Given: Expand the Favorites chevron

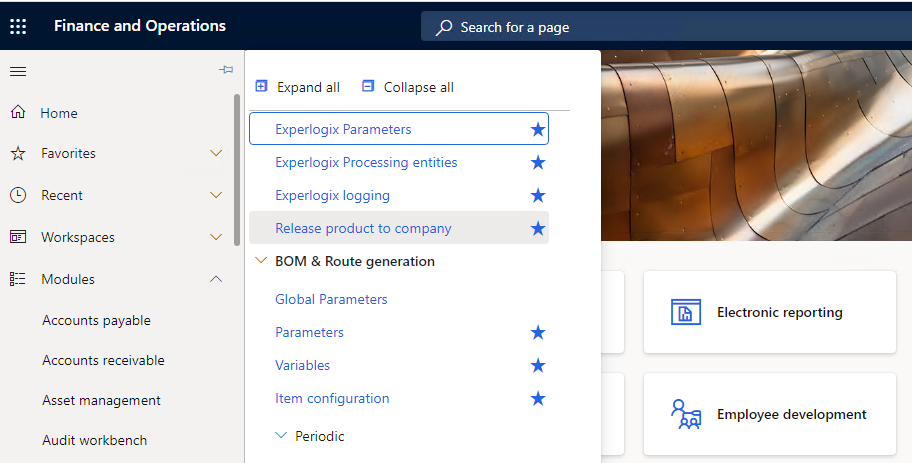Looking at the screenshot, I should pos(216,153).
